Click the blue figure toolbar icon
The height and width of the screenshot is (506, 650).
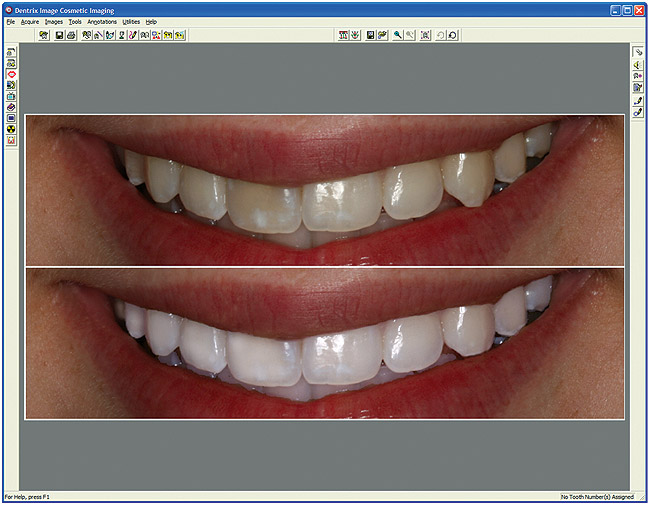(x=110, y=35)
